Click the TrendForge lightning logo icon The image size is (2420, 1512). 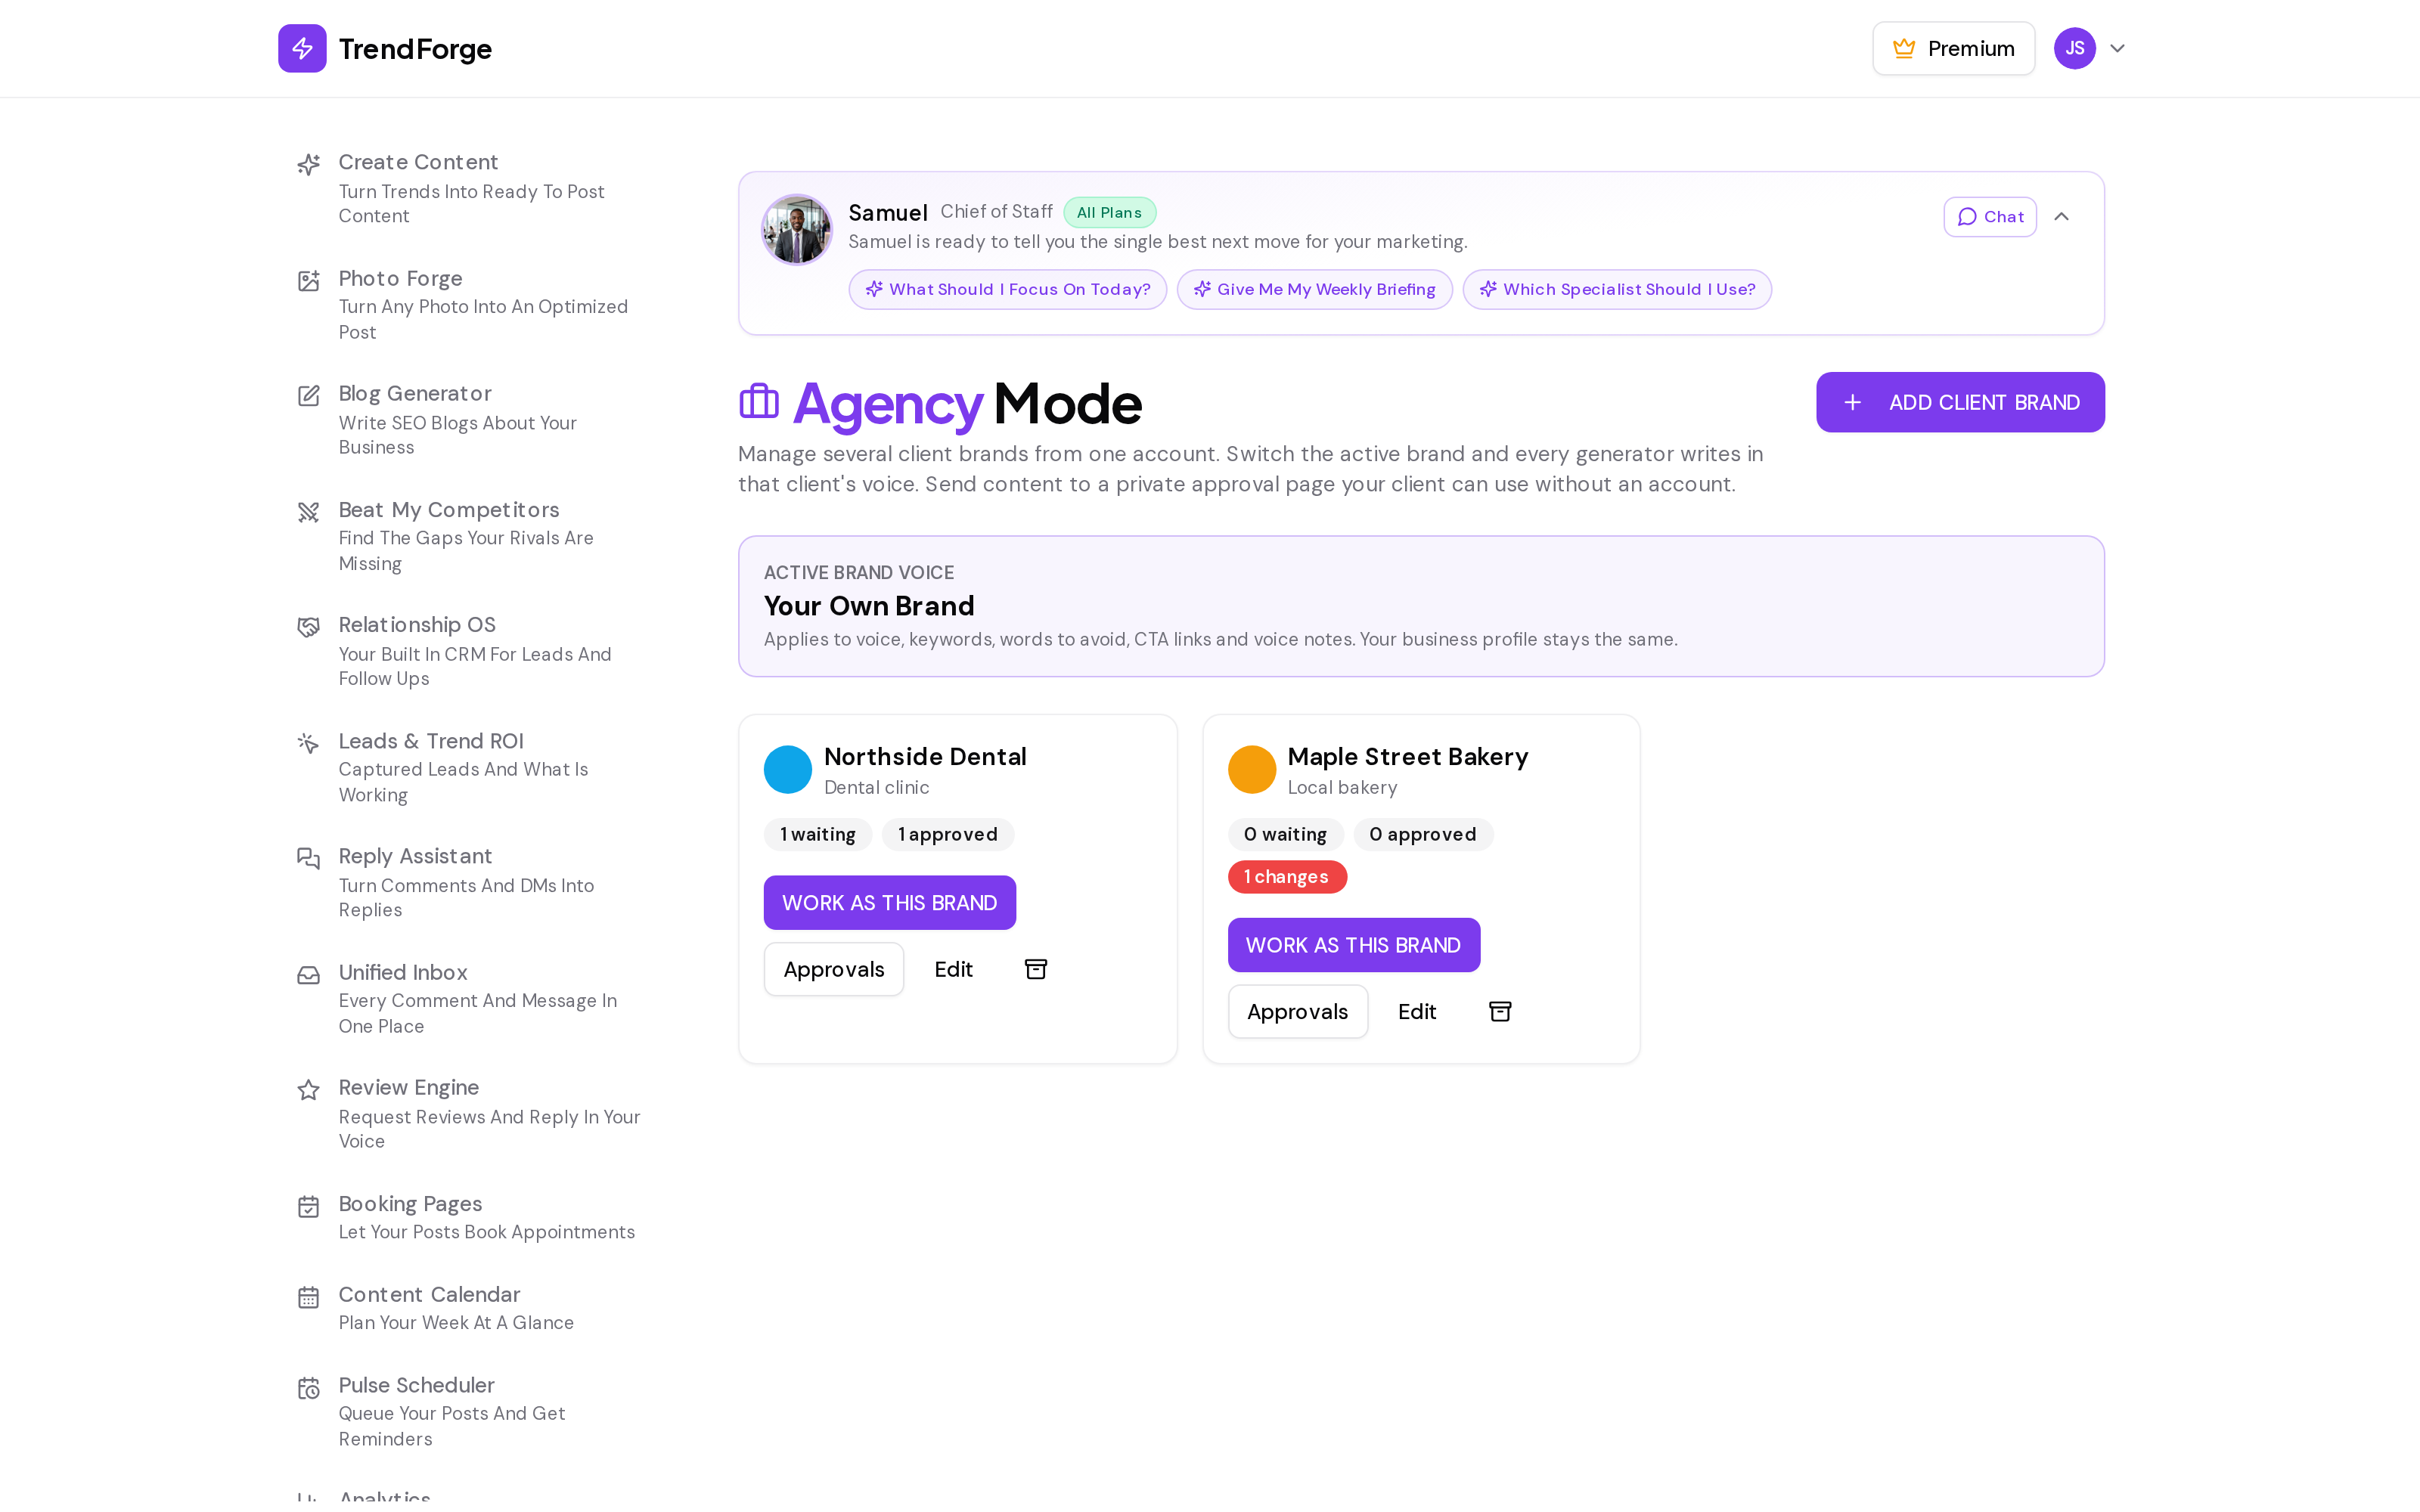302,48
